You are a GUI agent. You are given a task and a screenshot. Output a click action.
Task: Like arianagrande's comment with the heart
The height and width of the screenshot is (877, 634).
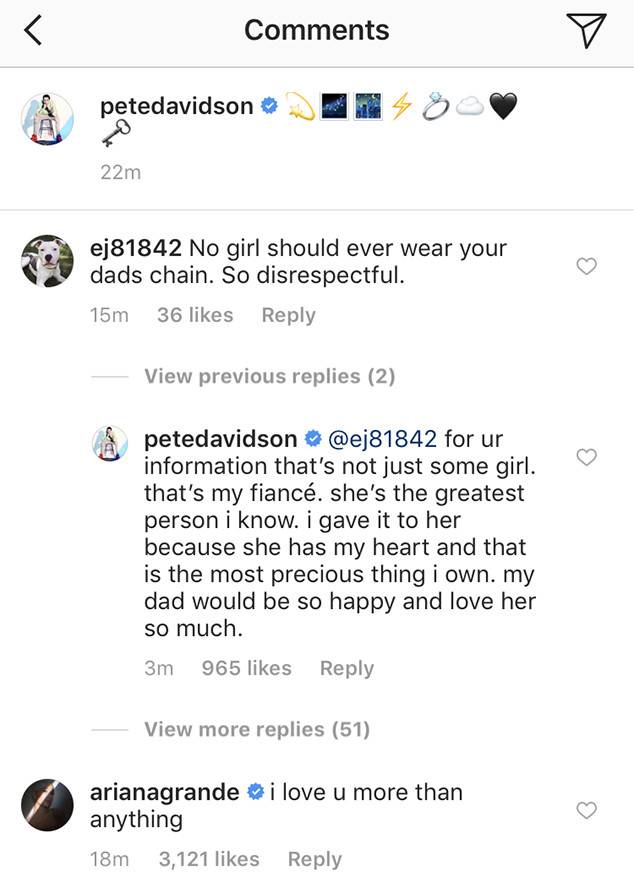586,810
